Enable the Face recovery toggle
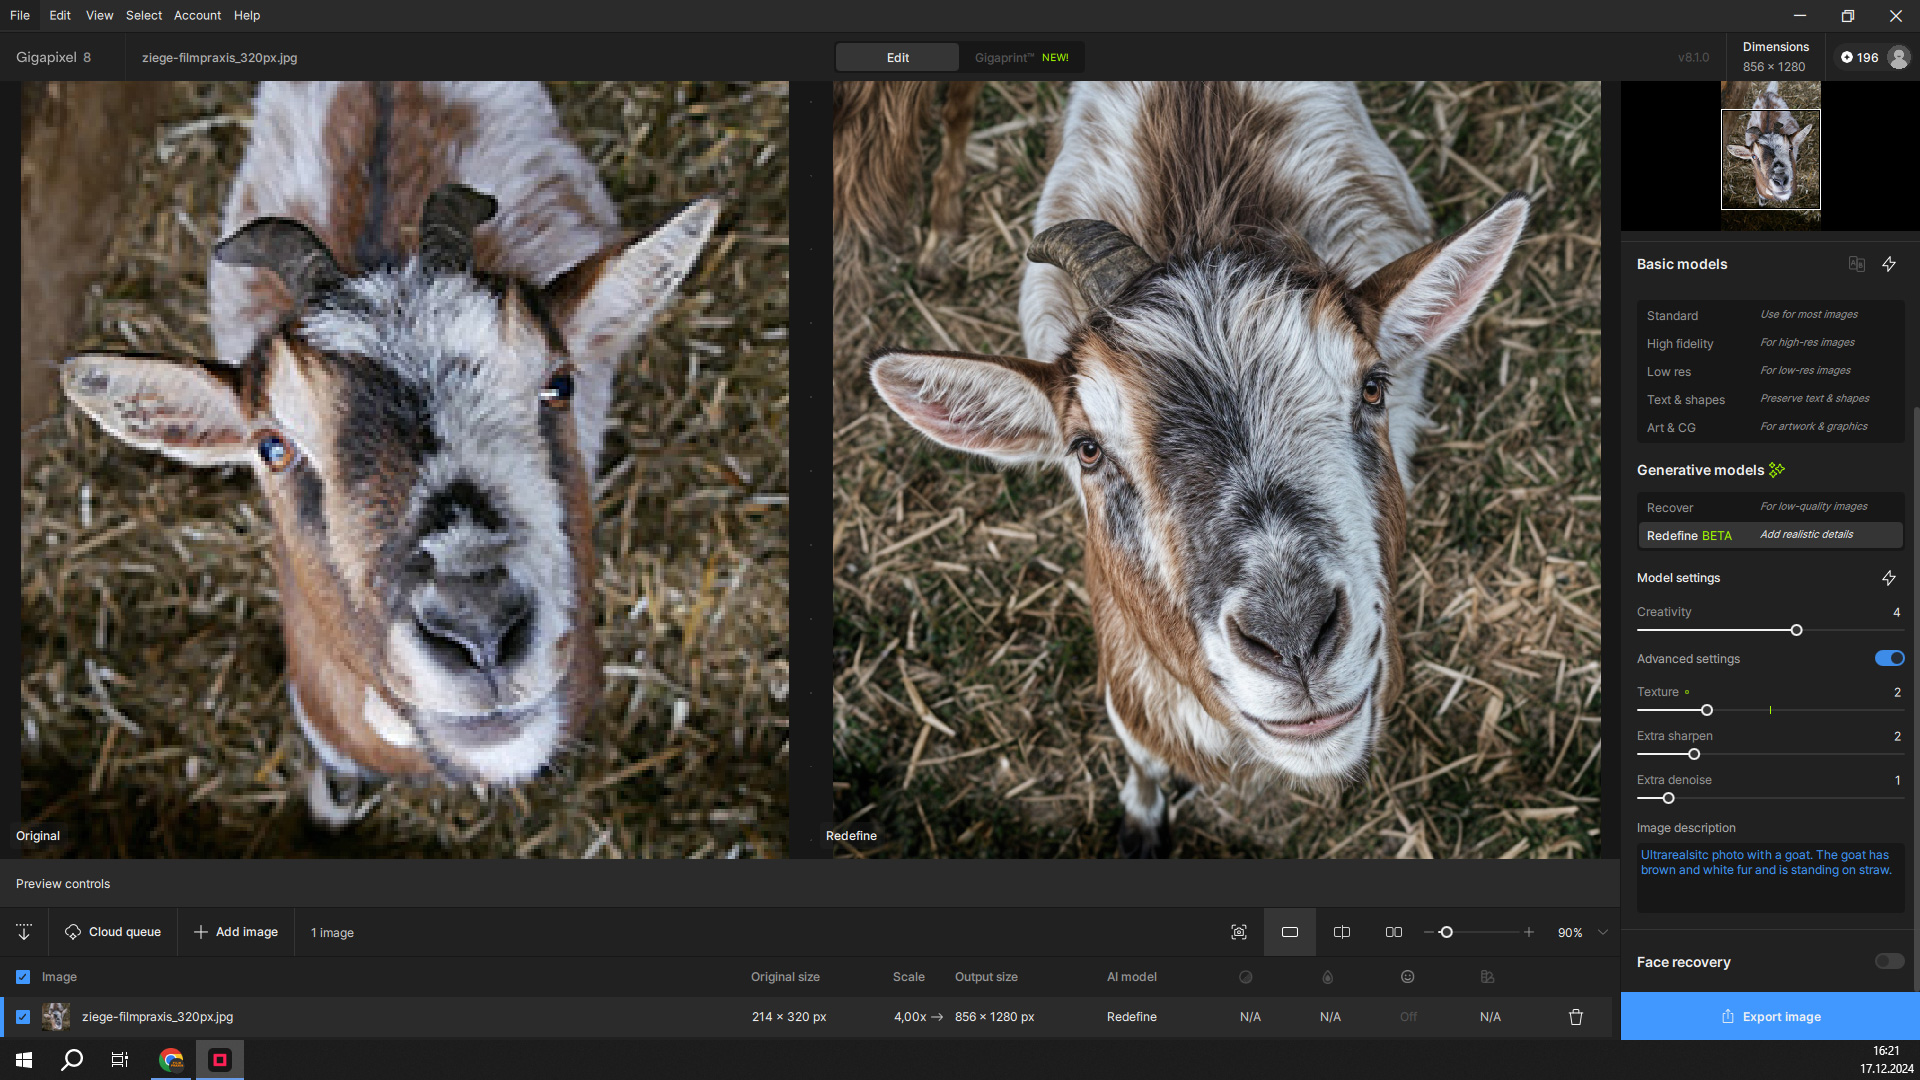Screen dimensions: 1920x1080 pyautogui.click(x=1888, y=961)
